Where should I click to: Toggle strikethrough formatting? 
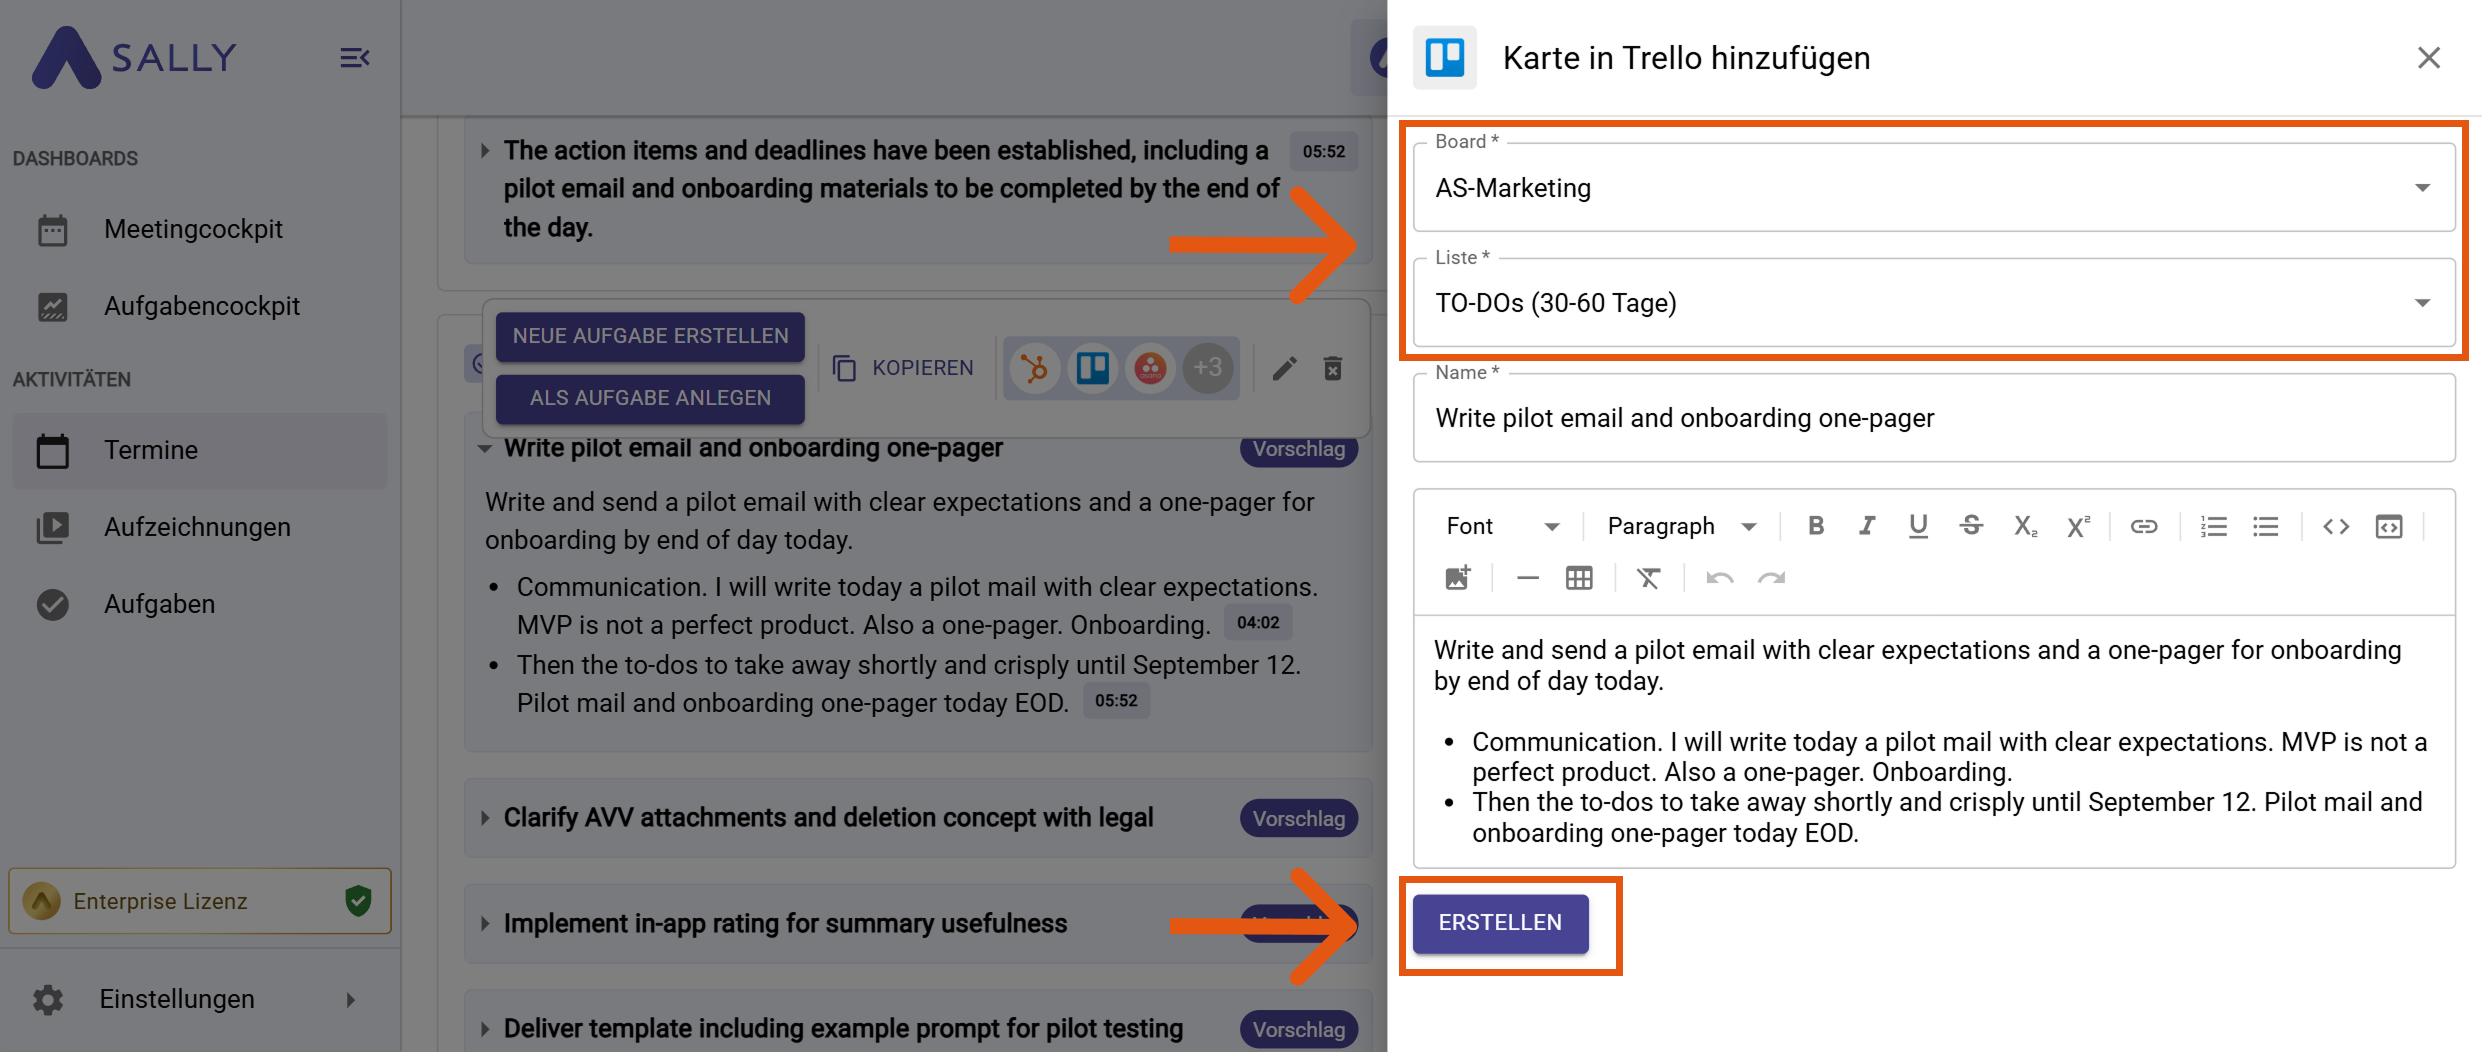coord(1971,526)
